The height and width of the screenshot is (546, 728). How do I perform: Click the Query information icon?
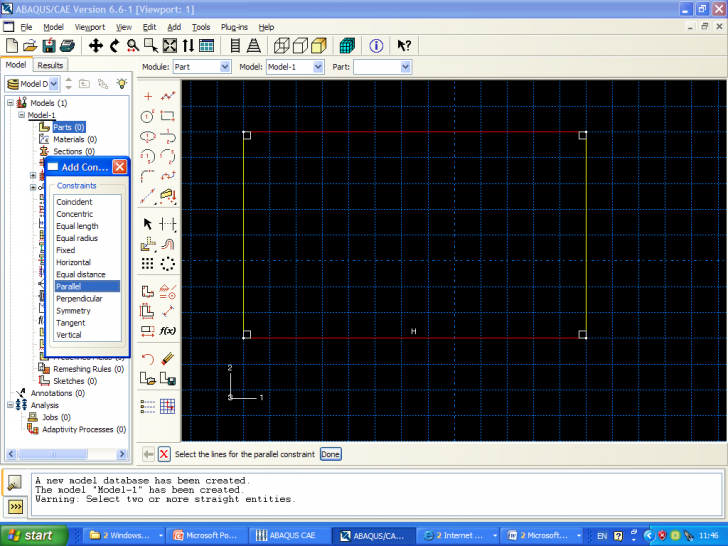point(376,46)
